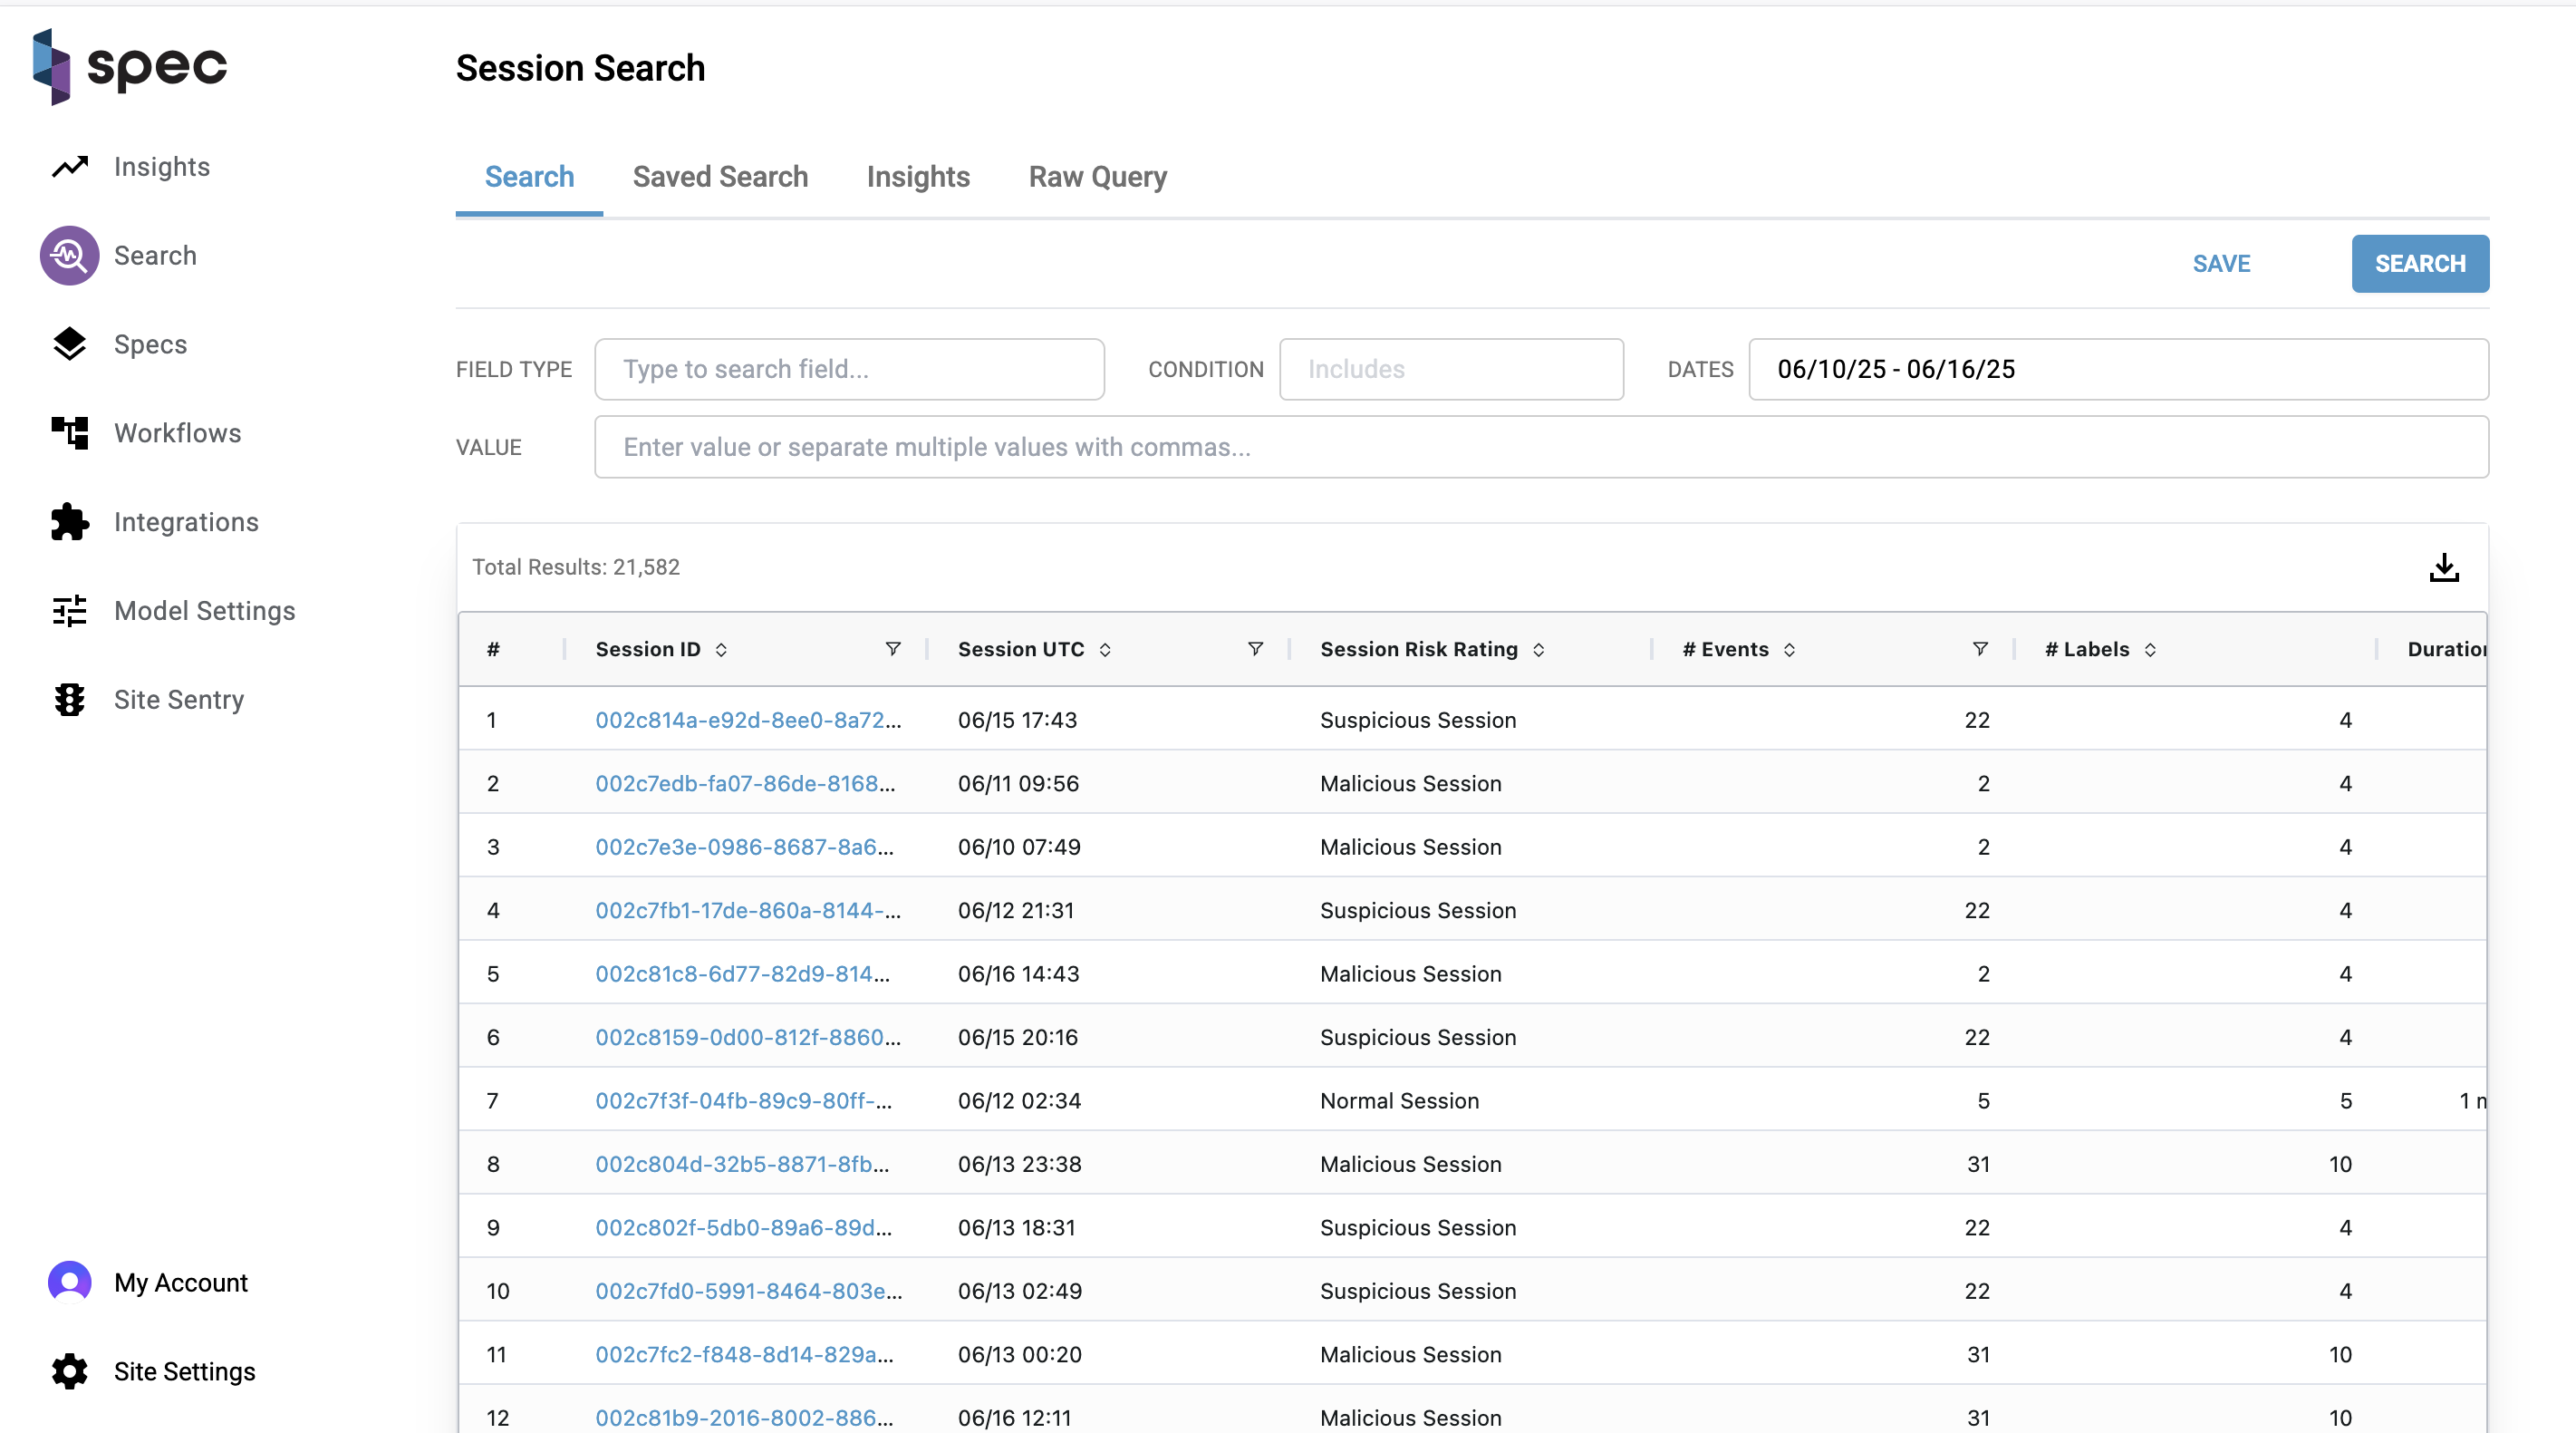
Task: Open Site Settings gear icon
Action: [70, 1372]
